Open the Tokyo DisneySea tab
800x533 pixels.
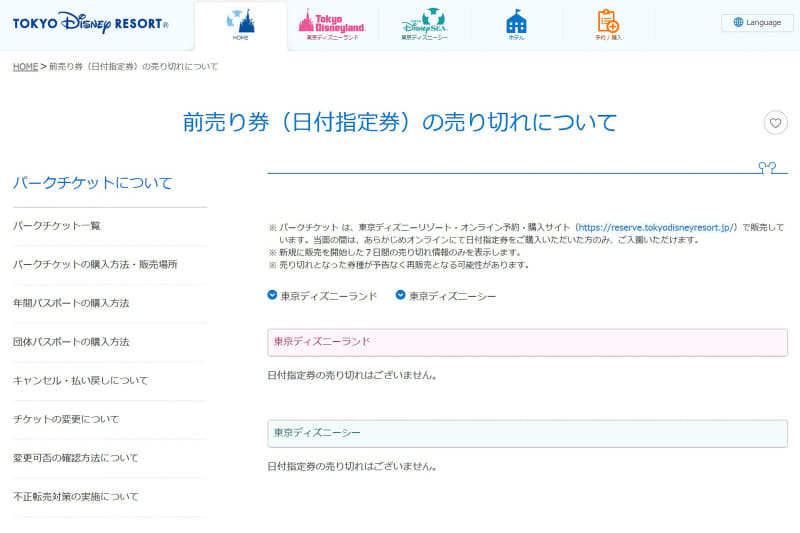424,24
